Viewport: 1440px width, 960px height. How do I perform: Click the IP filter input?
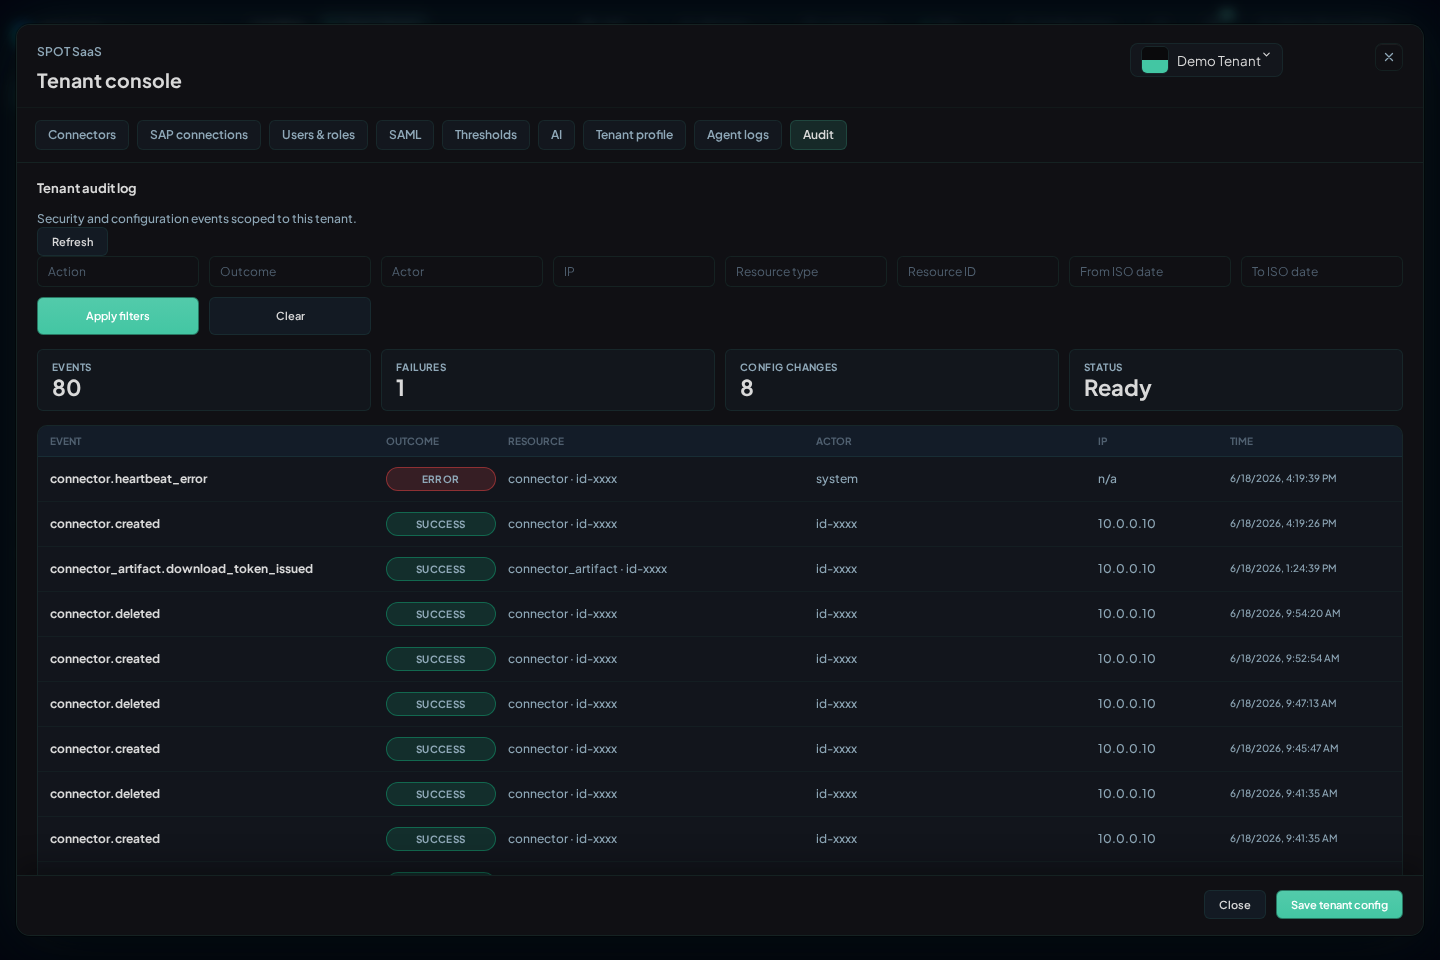point(634,272)
